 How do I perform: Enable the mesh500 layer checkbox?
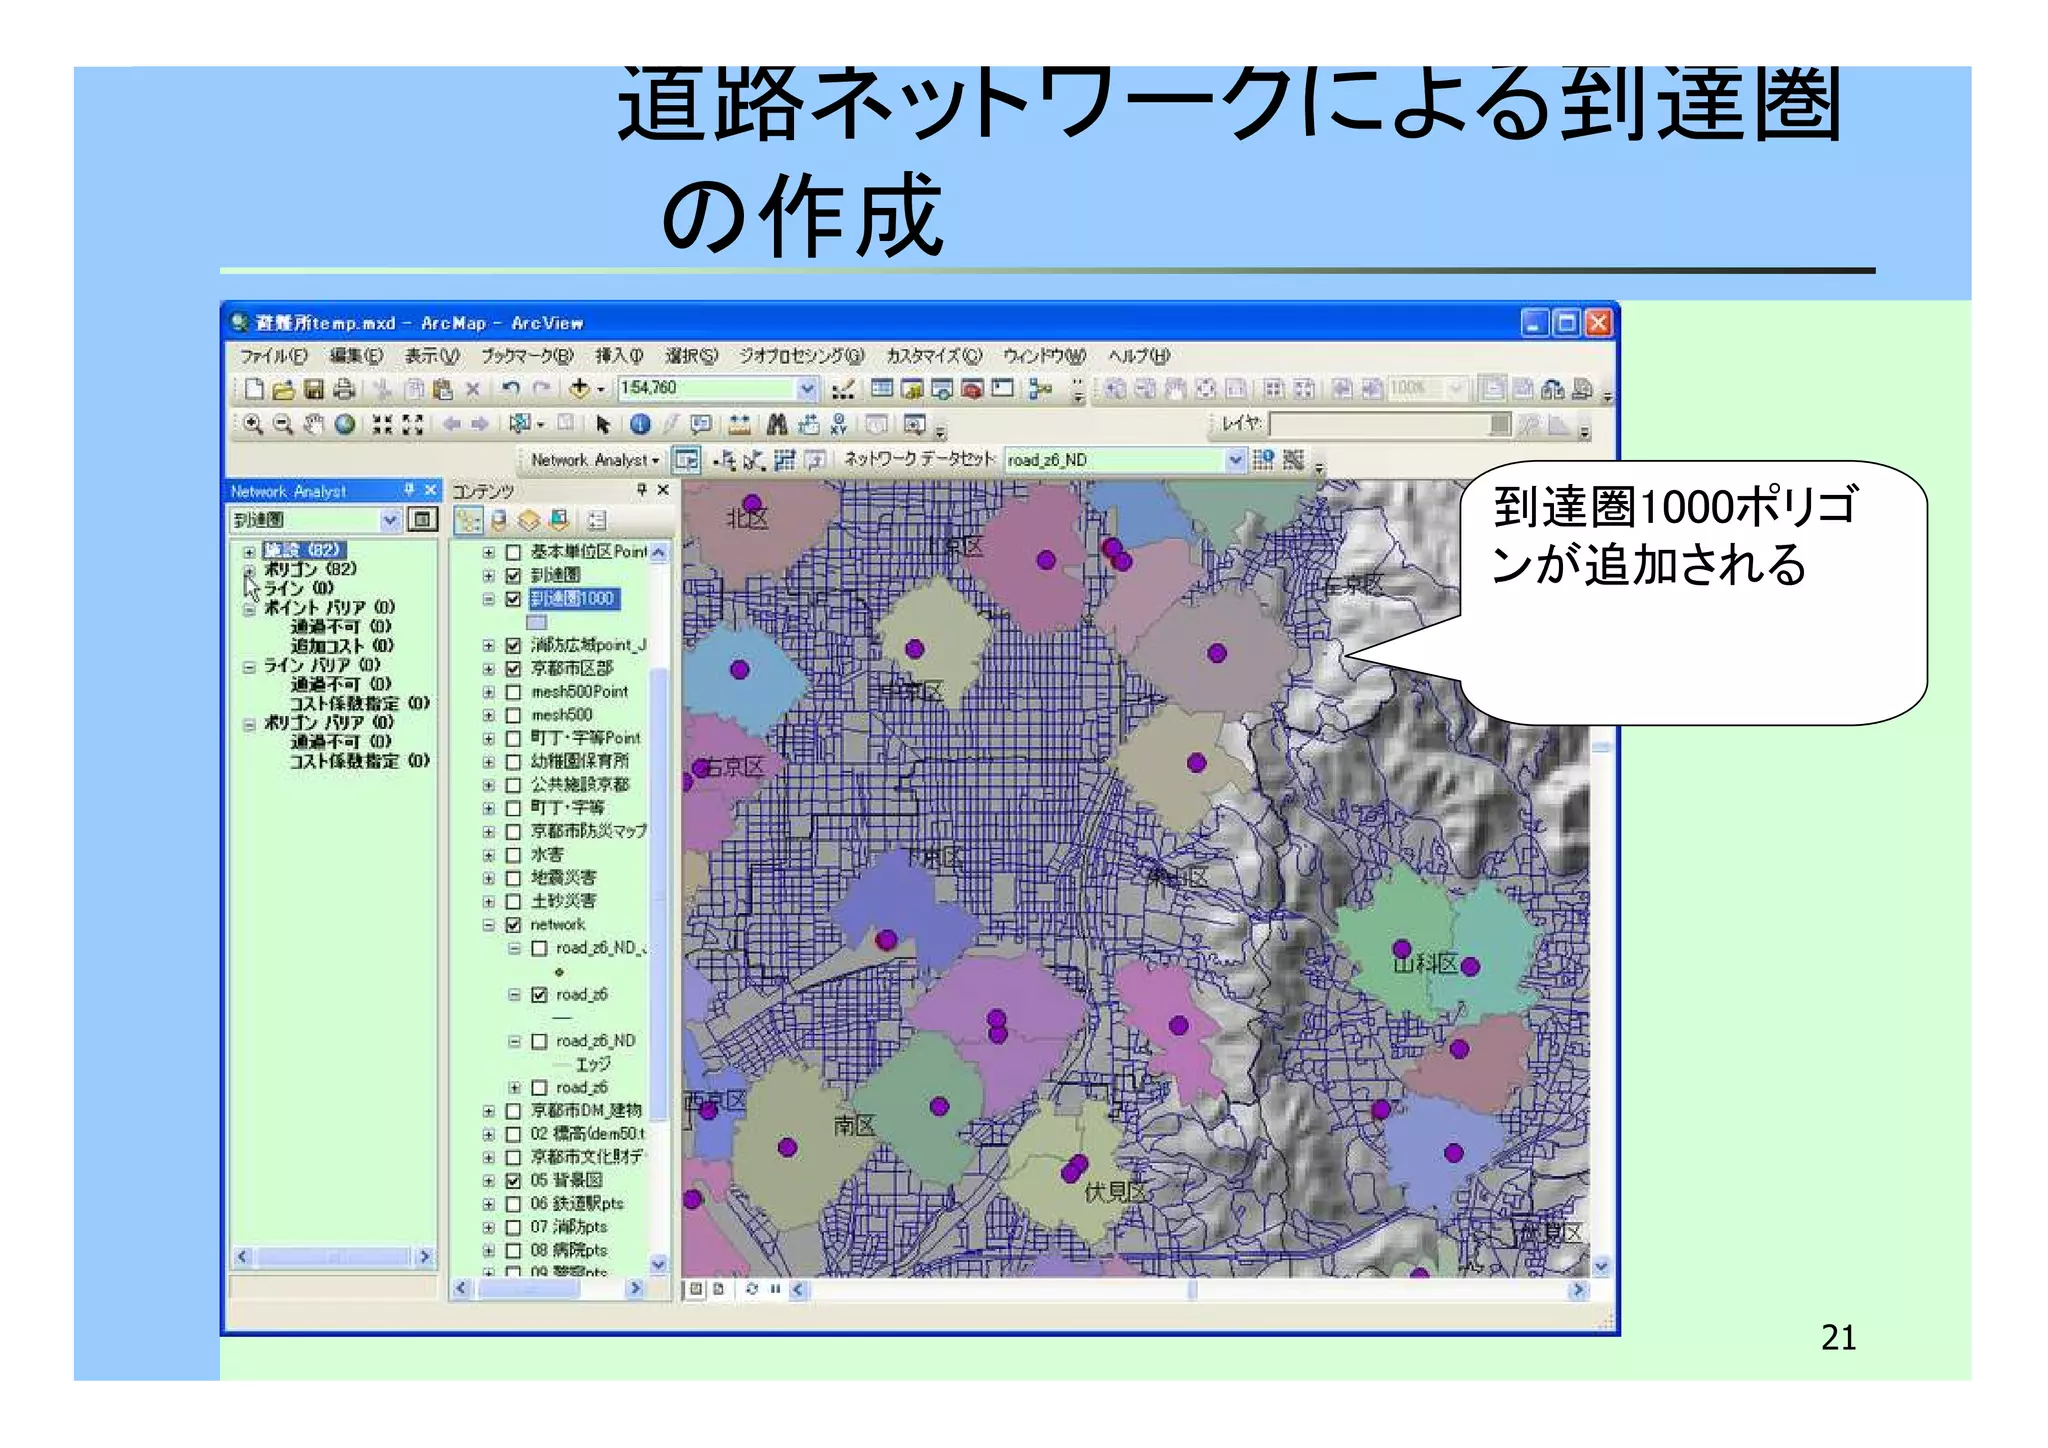(514, 715)
